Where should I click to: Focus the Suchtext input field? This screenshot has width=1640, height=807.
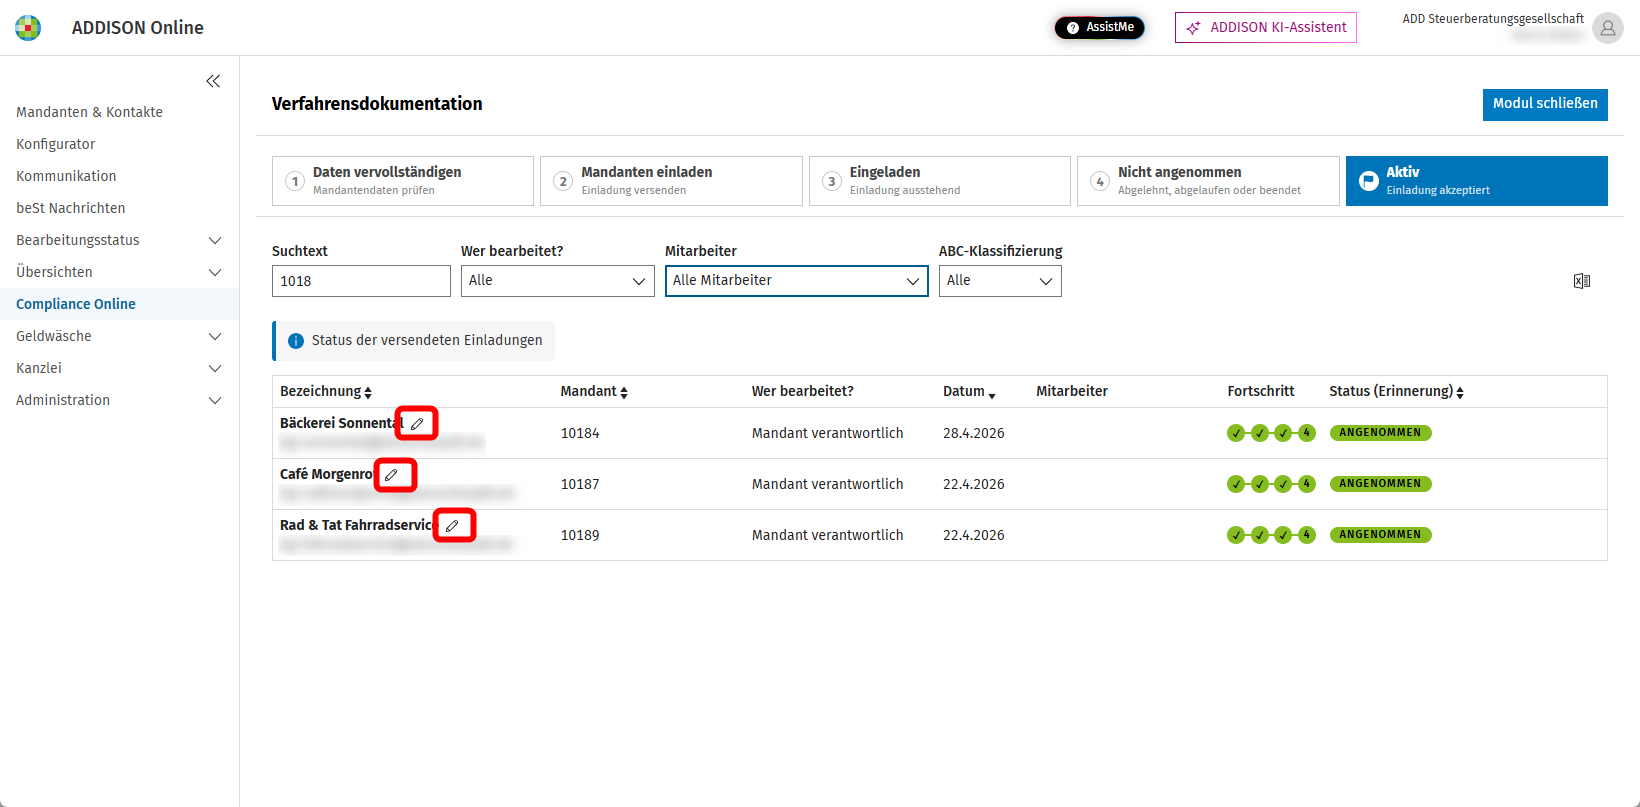361,281
